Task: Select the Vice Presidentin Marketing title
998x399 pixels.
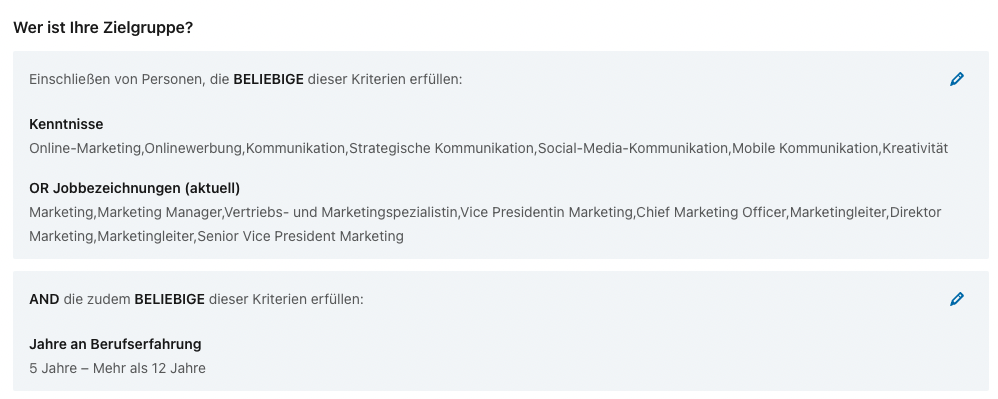Action: coord(546,212)
